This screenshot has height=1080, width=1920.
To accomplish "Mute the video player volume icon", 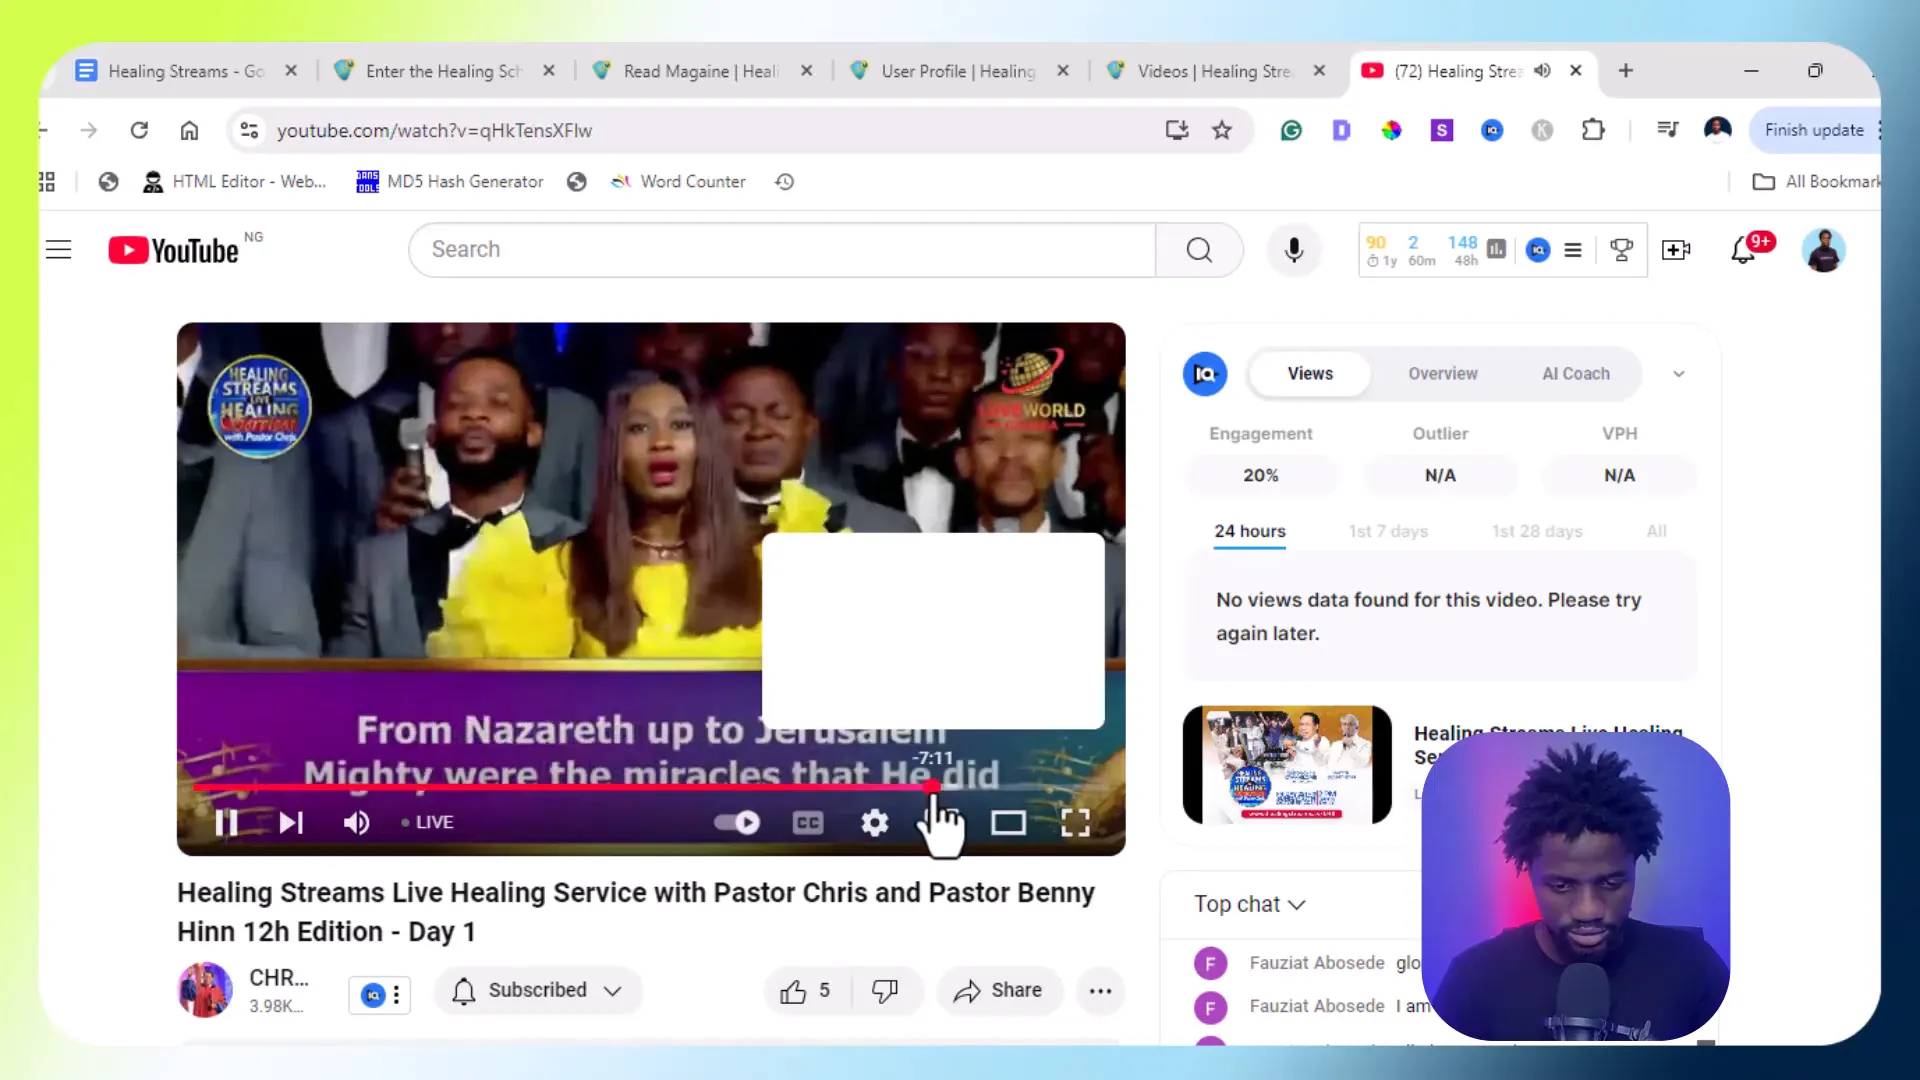I will pyautogui.click(x=356, y=823).
